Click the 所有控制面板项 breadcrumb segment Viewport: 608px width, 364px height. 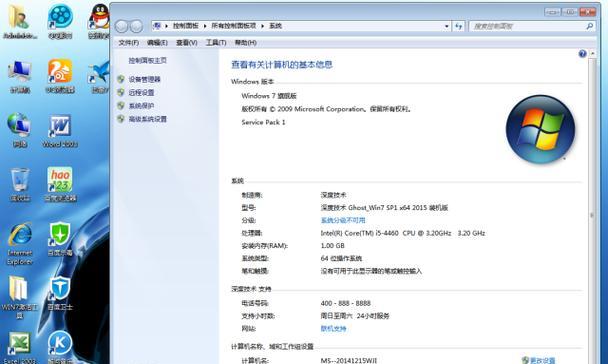(234, 26)
